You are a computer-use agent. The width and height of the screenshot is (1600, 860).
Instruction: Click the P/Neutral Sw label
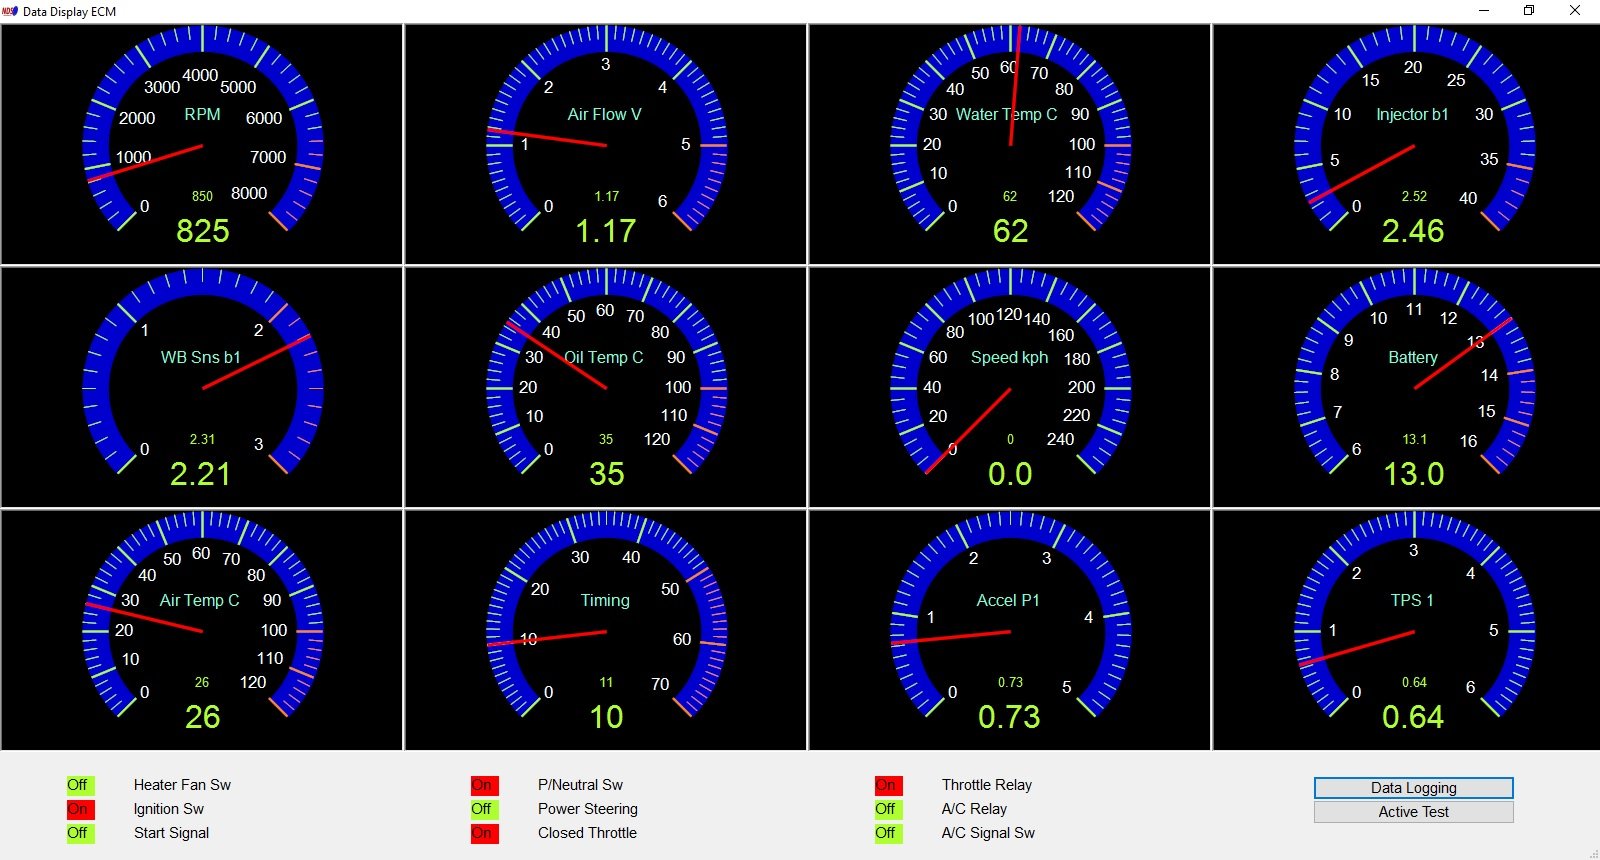pos(580,785)
